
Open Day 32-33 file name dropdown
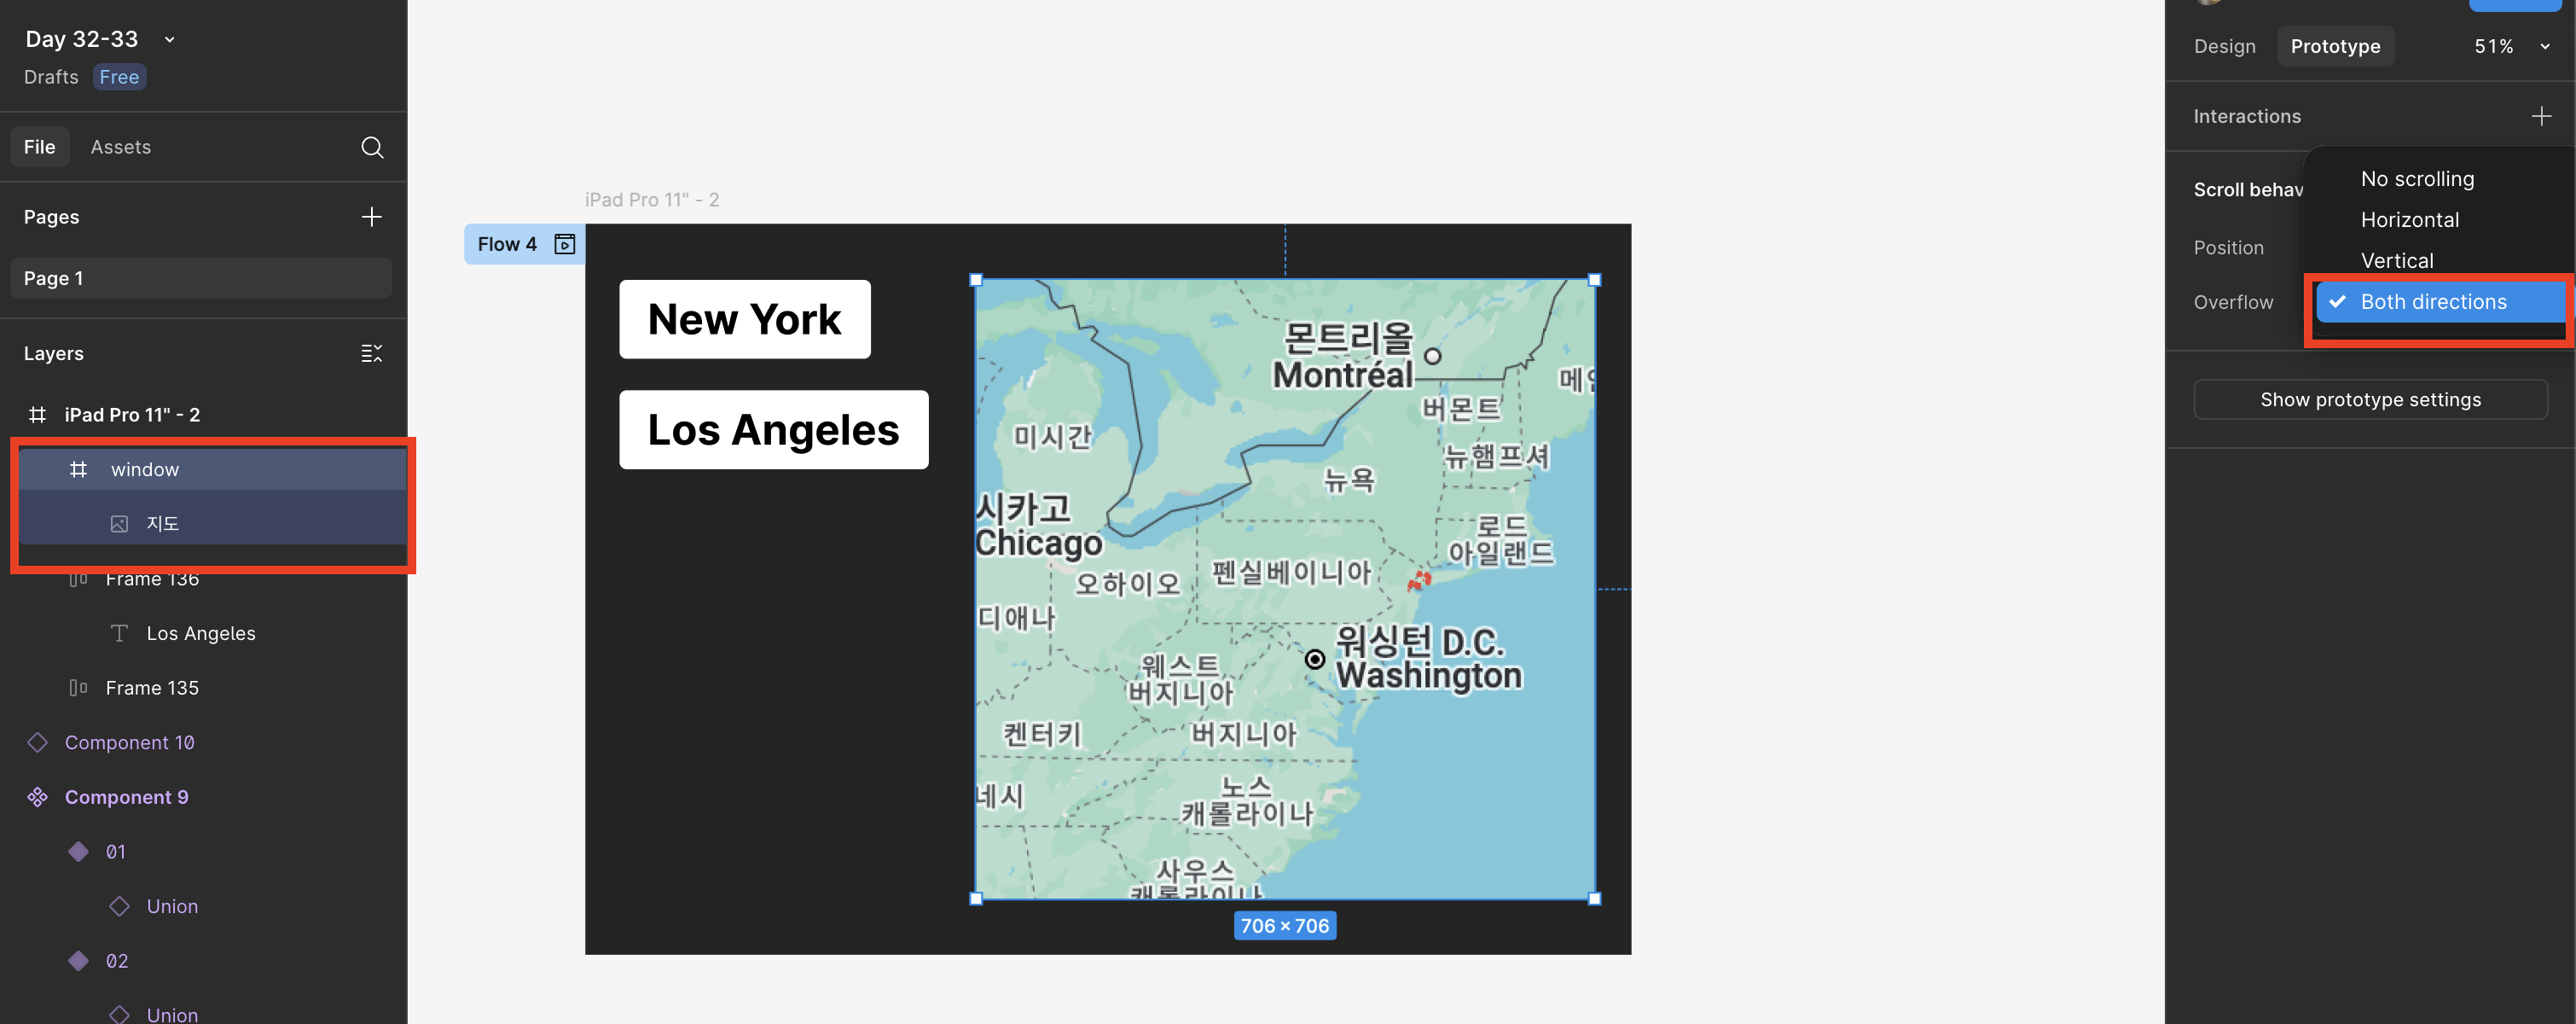tap(170, 39)
